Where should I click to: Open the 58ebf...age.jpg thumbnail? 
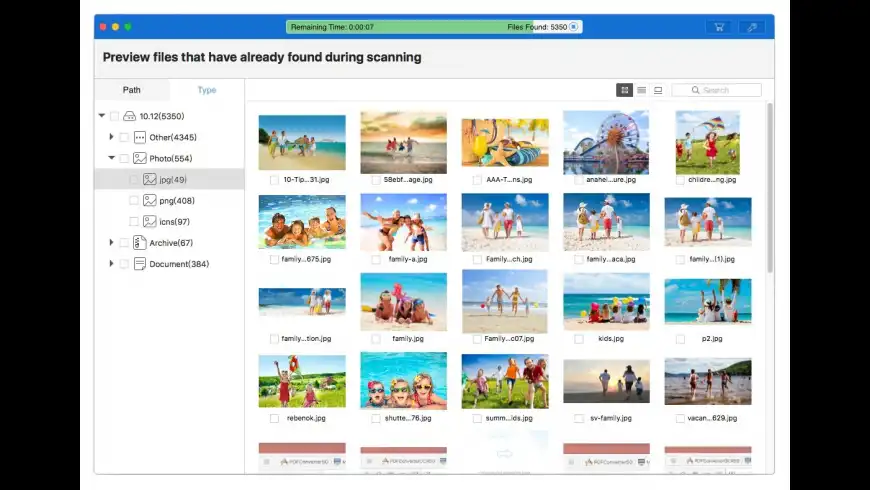pyautogui.click(x=403, y=142)
